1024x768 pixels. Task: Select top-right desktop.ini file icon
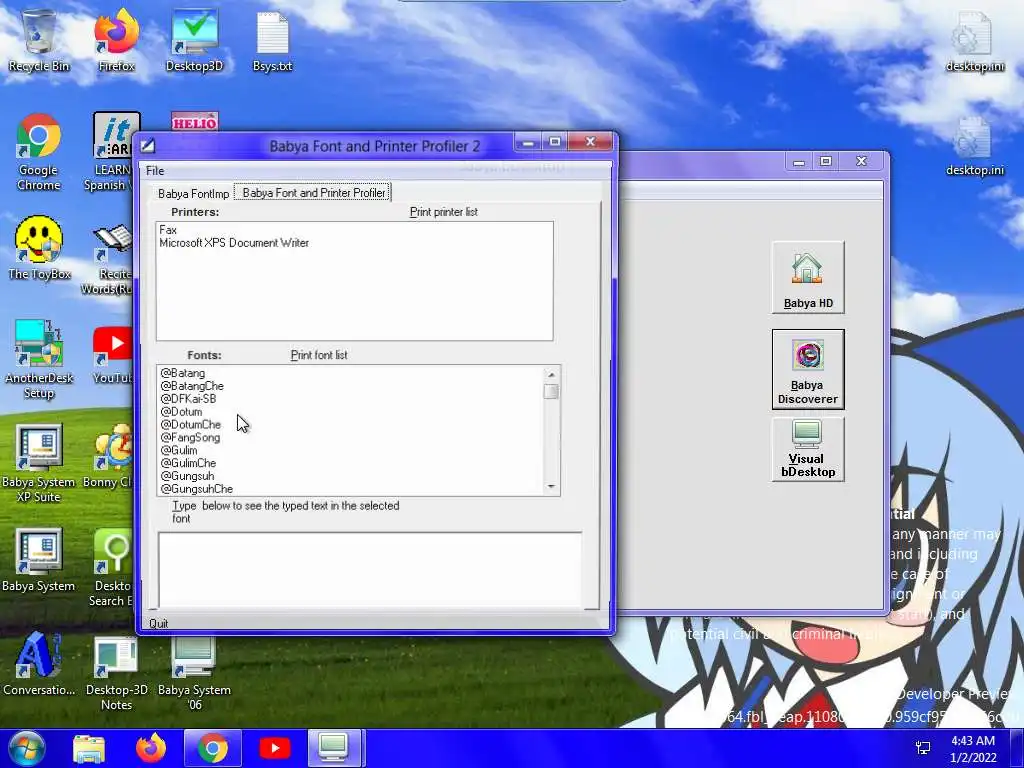975,42
